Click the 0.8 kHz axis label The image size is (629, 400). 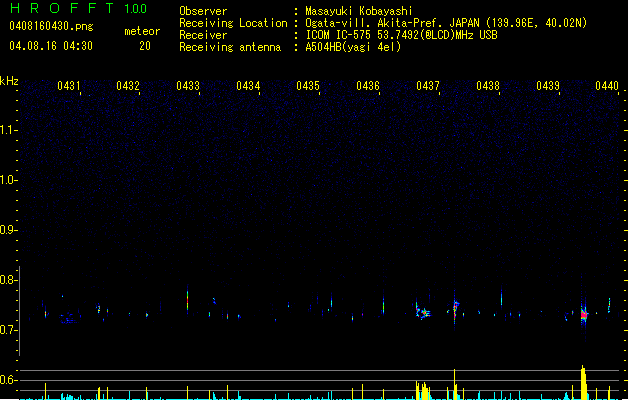8,280
